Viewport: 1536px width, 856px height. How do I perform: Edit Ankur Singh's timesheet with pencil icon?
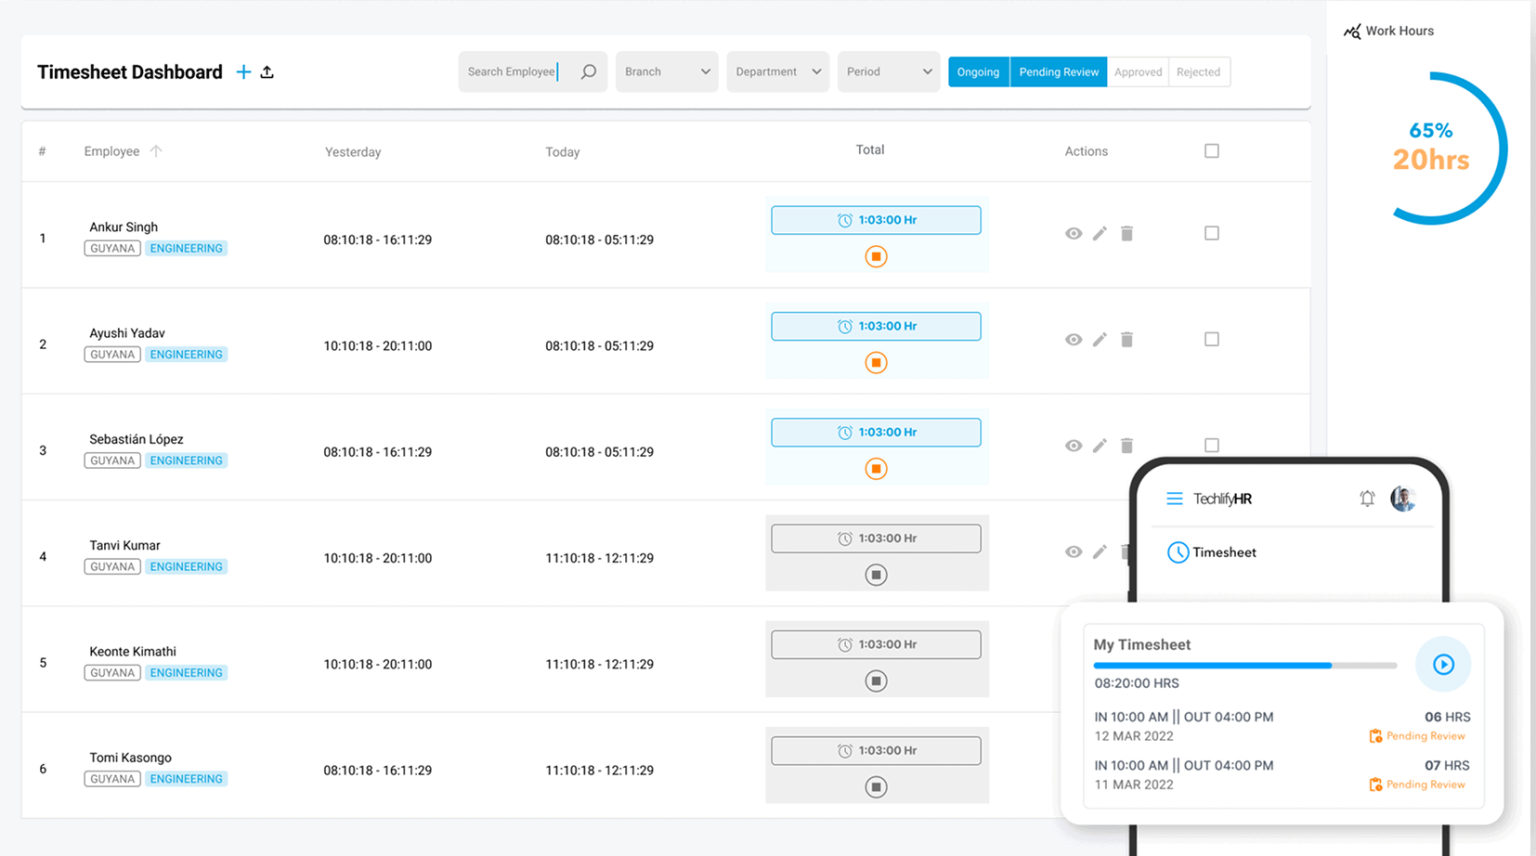(x=1100, y=233)
